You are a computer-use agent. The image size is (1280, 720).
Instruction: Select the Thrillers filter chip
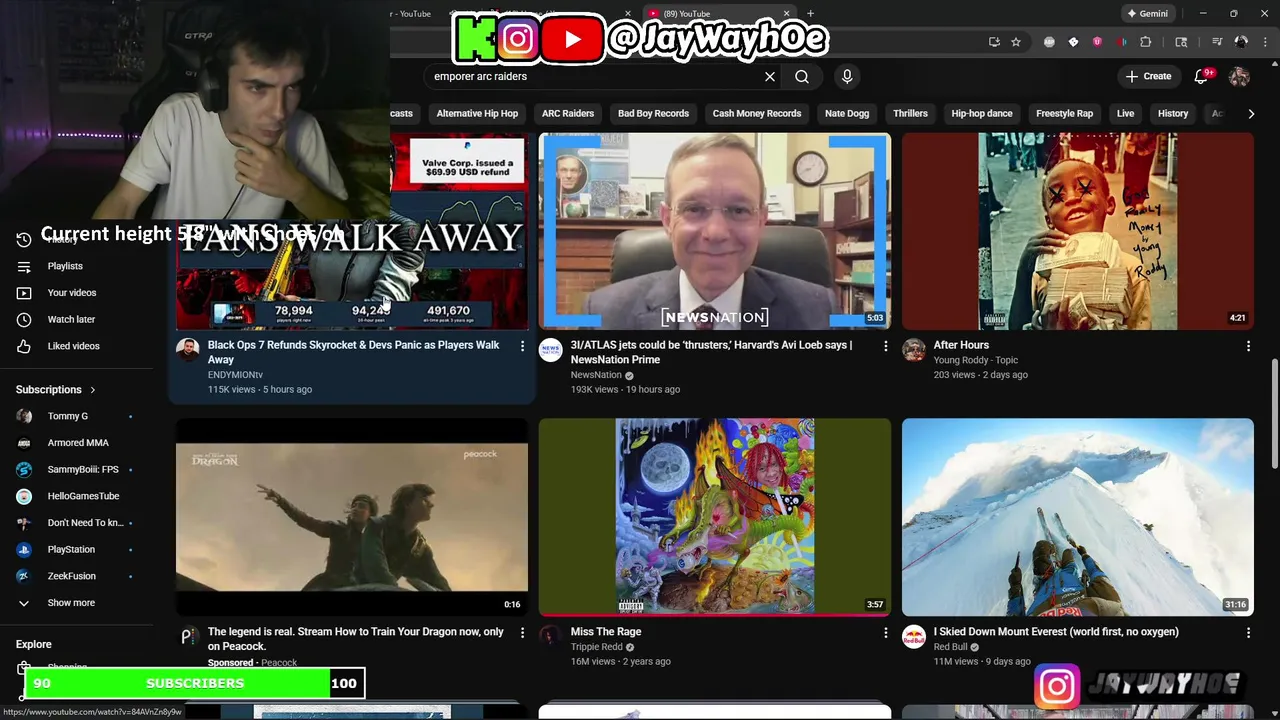[x=910, y=114]
